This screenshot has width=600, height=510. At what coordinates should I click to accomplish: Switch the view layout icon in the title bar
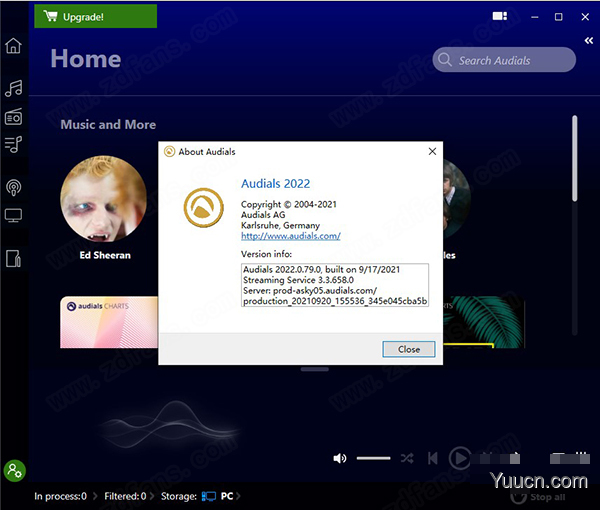[x=499, y=16]
